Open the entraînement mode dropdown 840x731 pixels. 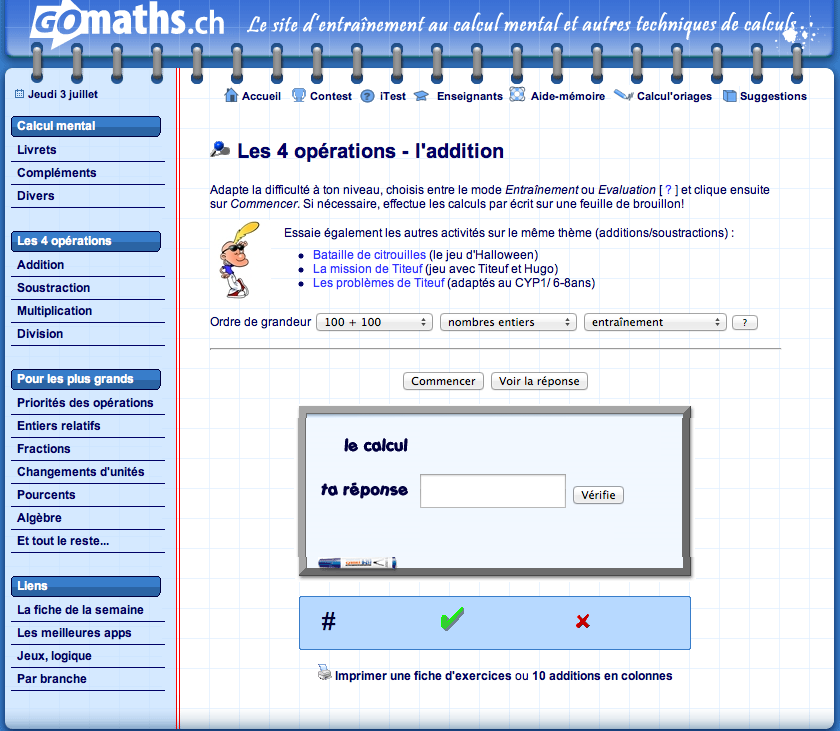coord(655,322)
